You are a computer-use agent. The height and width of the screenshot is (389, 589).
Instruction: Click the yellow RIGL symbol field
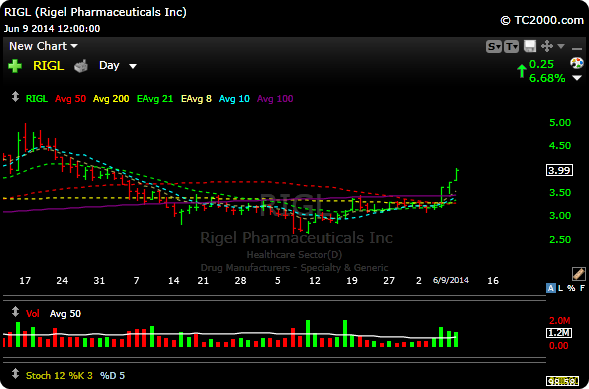[49, 66]
